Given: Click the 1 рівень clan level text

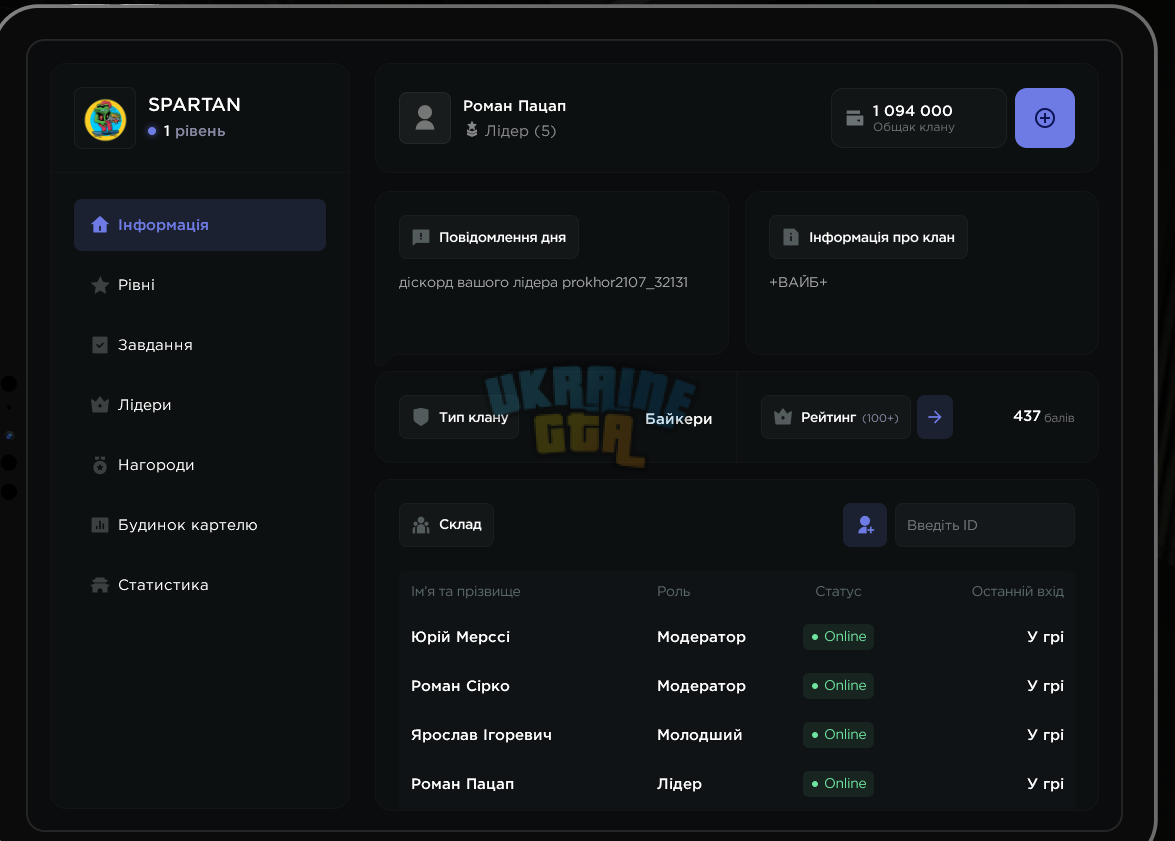Looking at the screenshot, I should [x=194, y=130].
